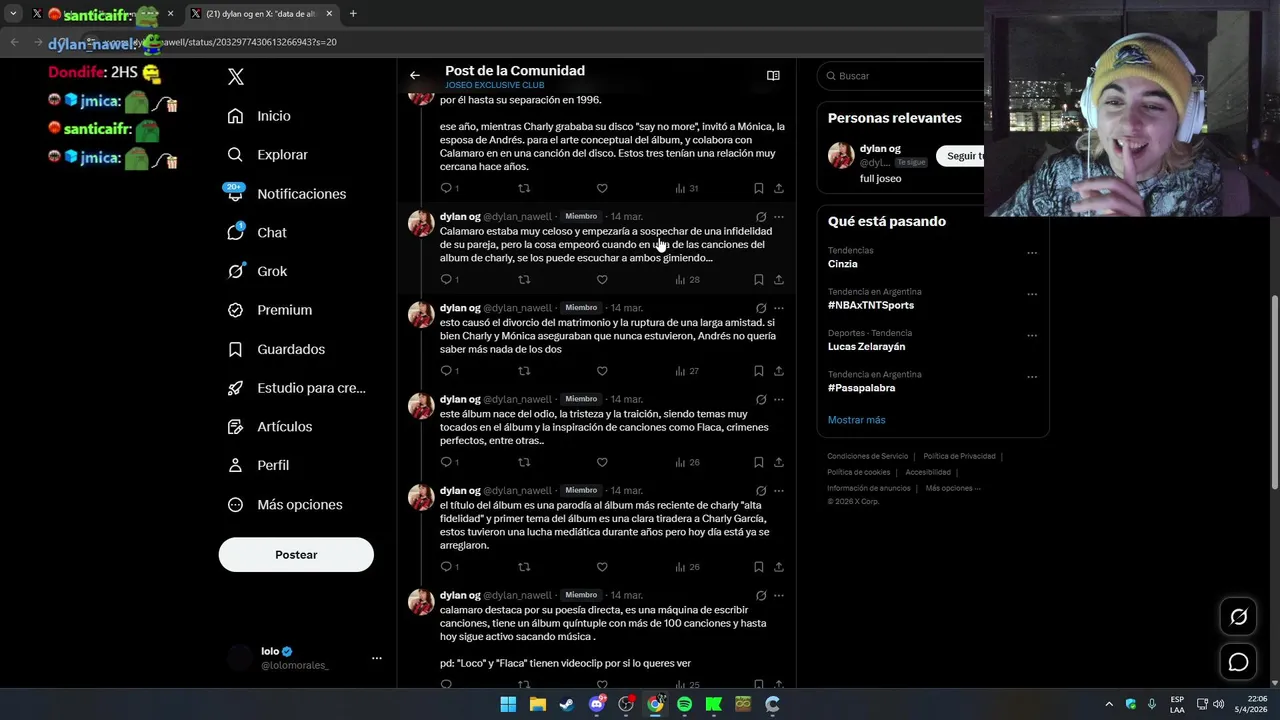
Task: Open the Explorar section
Action: click(267, 155)
